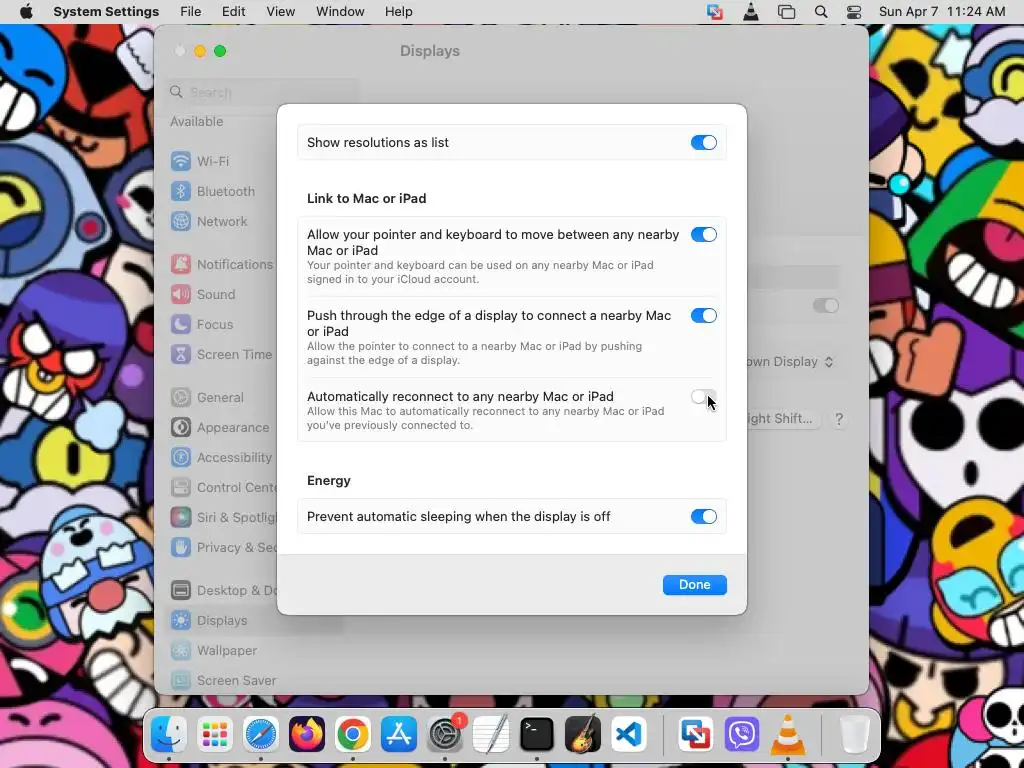Open TextEdit from the Dock

490,735
